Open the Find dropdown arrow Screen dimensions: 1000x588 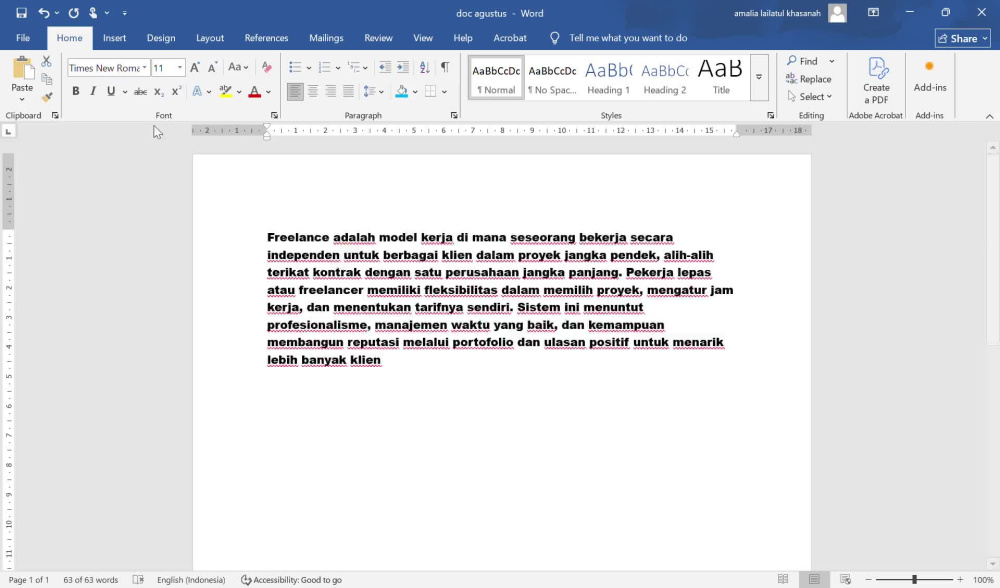coord(832,61)
